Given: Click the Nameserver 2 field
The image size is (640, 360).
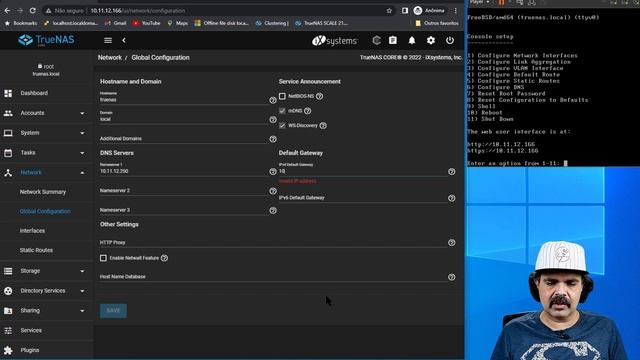Looking at the screenshot, I should 183,191.
